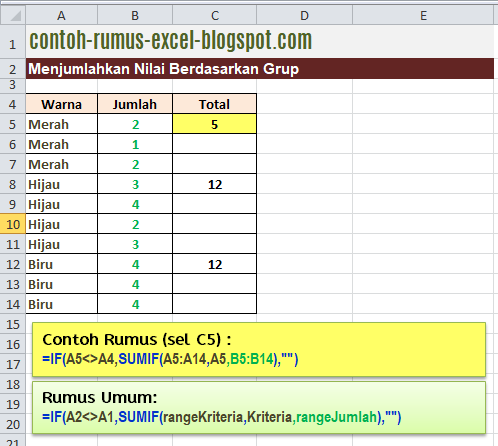Screen dimensions: 498x446
Task: Select 'Hijau' cell in row 8
Action: click(x=62, y=184)
